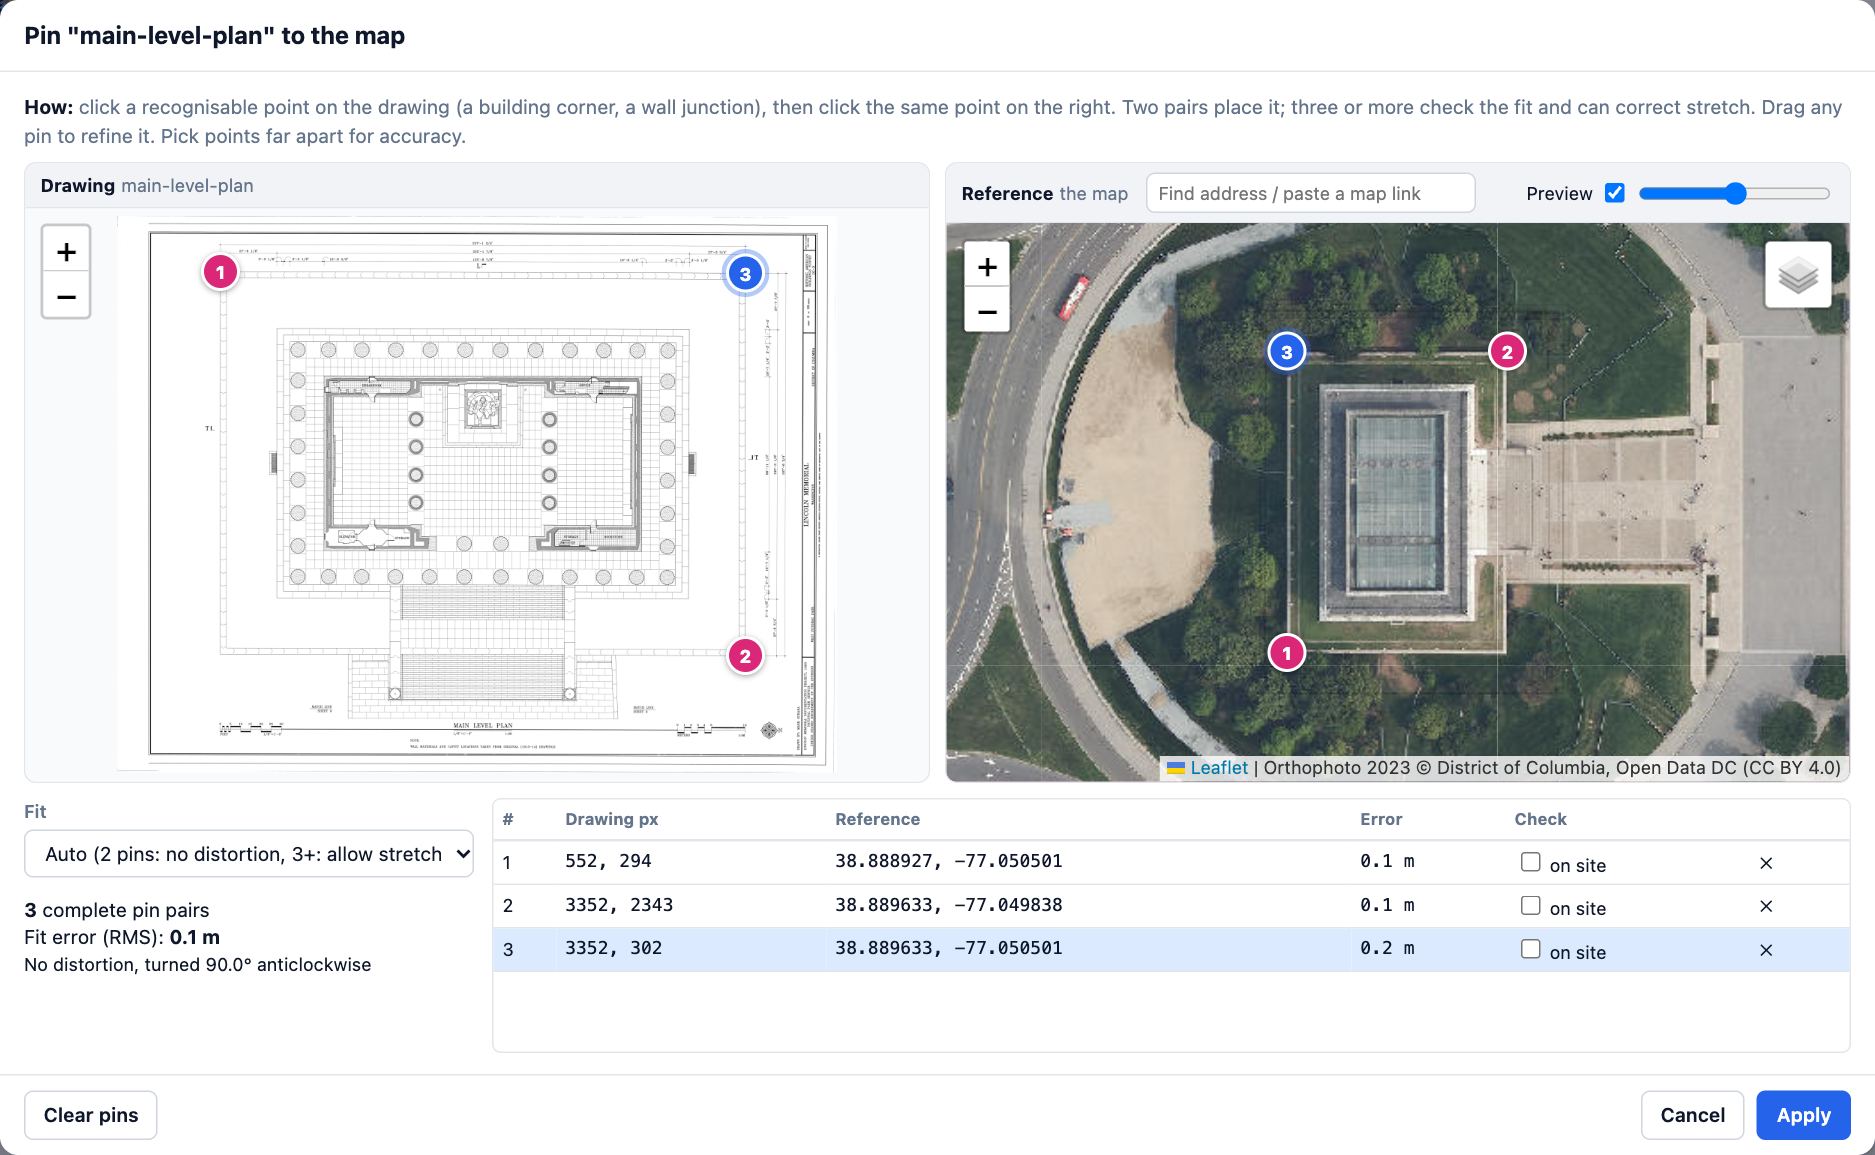Select blue pin 3 on the reference map
Screen dimensions: 1875x1155
1287,352
